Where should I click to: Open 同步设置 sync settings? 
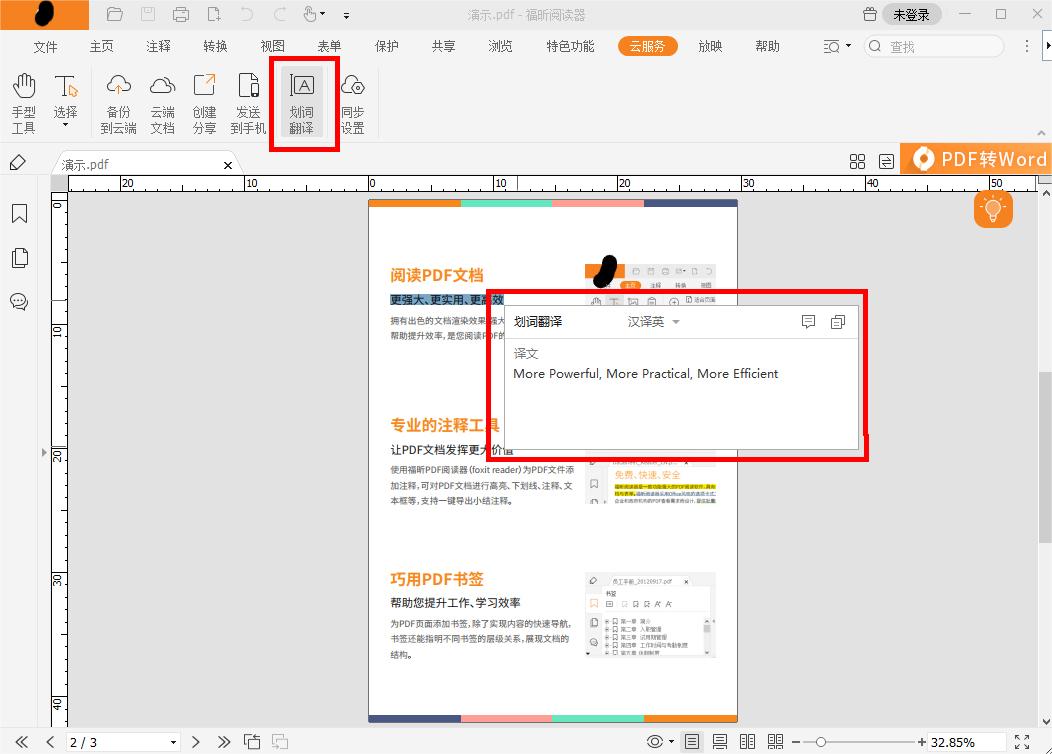point(353,100)
